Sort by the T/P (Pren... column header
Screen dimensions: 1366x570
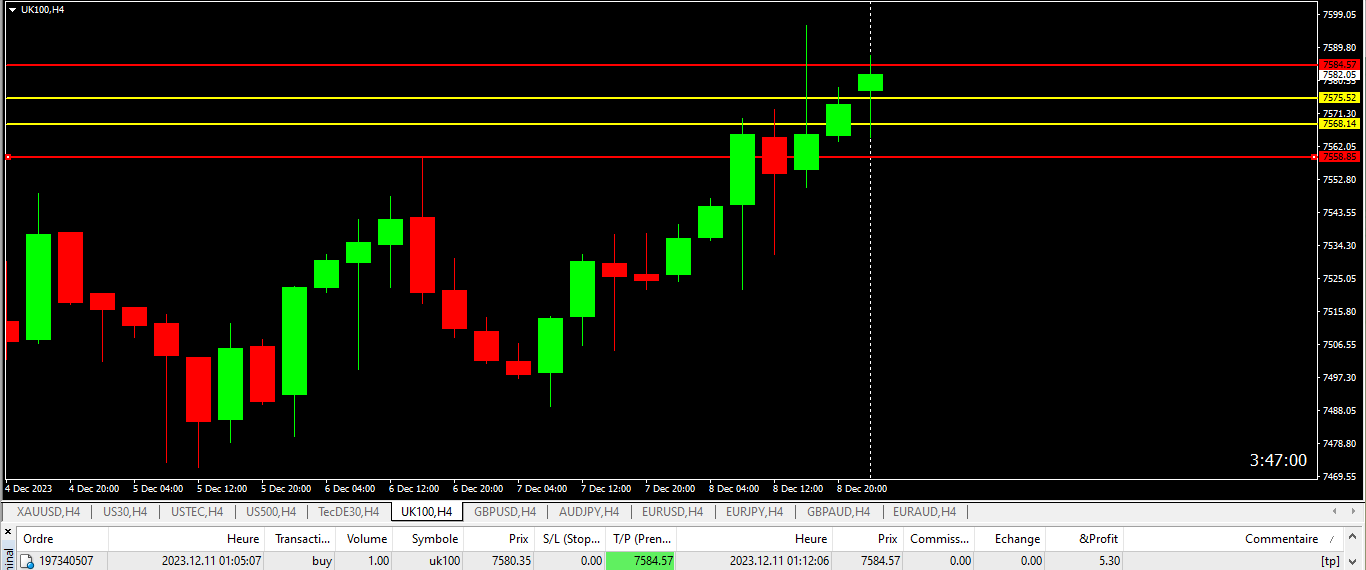tap(641, 539)
